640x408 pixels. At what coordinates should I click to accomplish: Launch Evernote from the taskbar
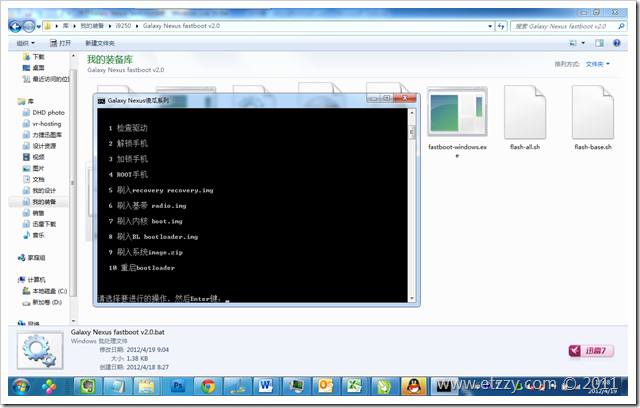click(x=88, y=386)
